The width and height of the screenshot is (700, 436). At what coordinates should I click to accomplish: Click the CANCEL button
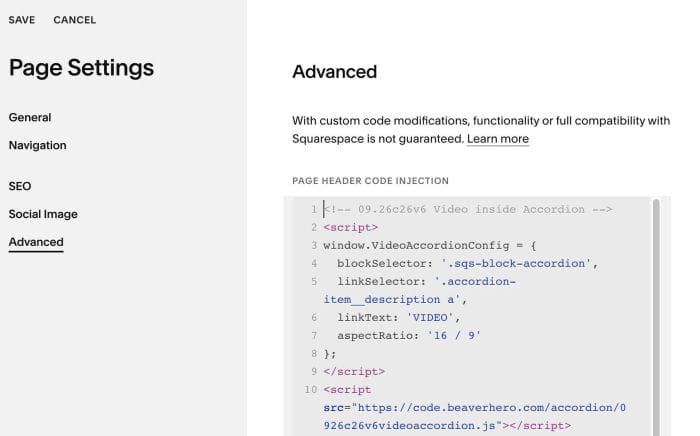click(75, 20)
